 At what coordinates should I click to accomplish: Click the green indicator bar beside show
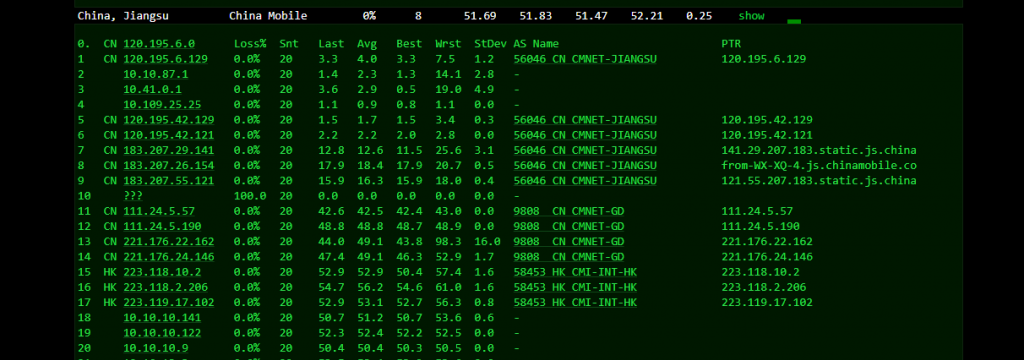(x=794, y=22)
